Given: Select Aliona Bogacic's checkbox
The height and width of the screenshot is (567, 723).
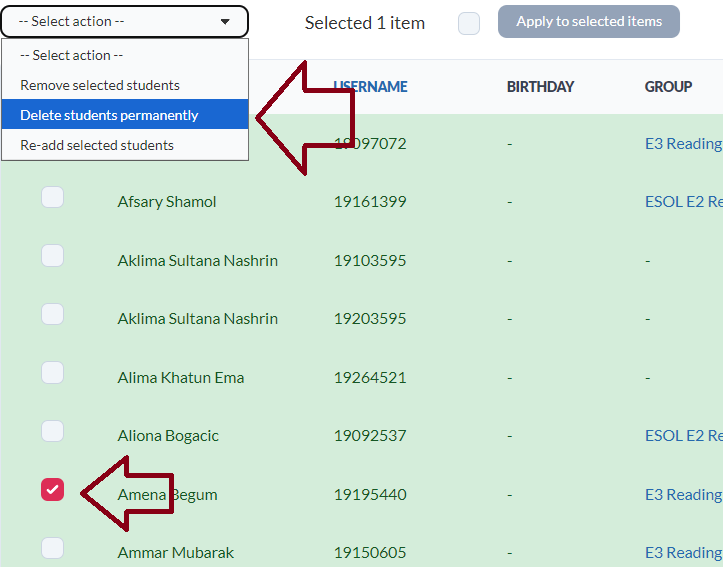Looking at the screenshot, I should [52, 432].
